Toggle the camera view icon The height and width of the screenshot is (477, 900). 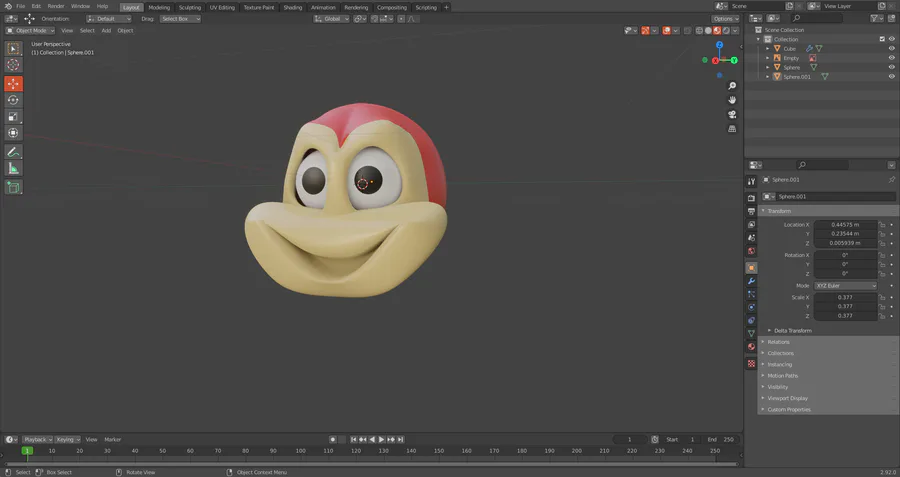732,114
